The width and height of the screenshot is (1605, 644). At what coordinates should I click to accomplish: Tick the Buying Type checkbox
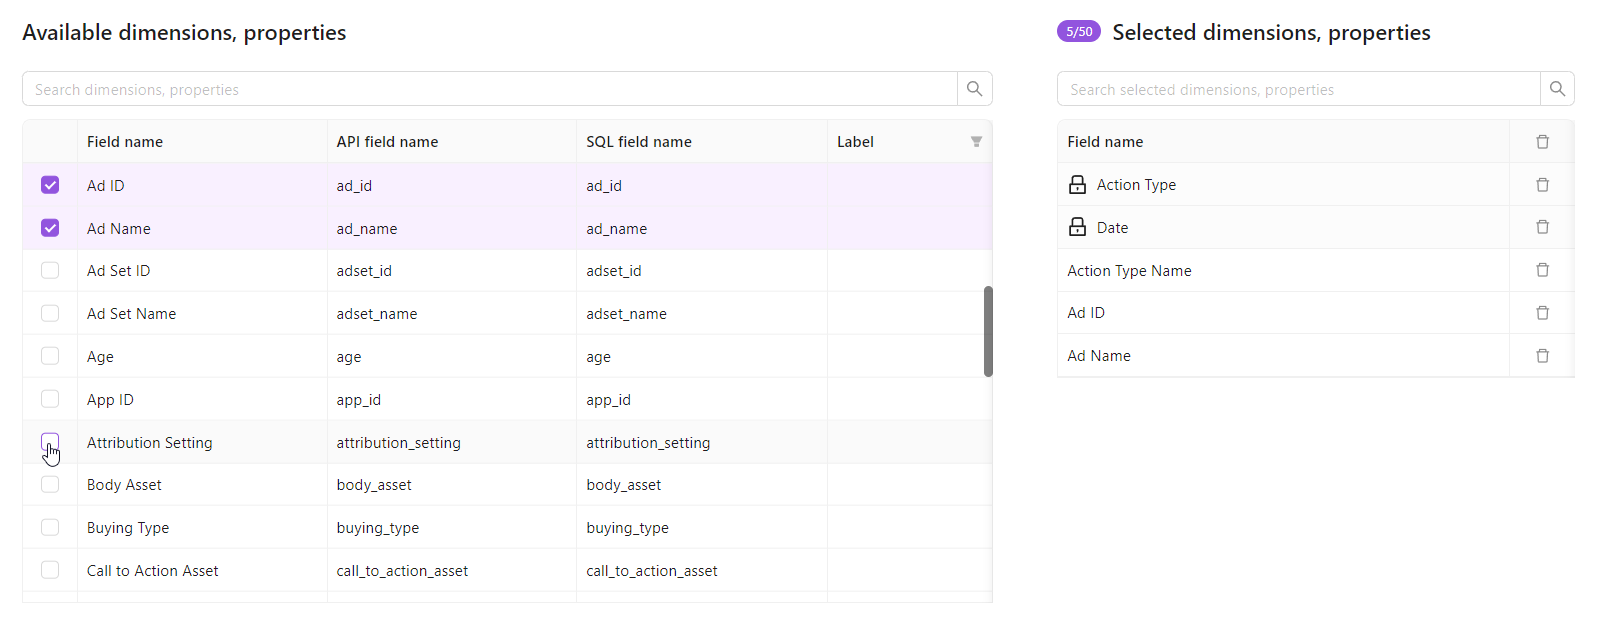point(50,527)
